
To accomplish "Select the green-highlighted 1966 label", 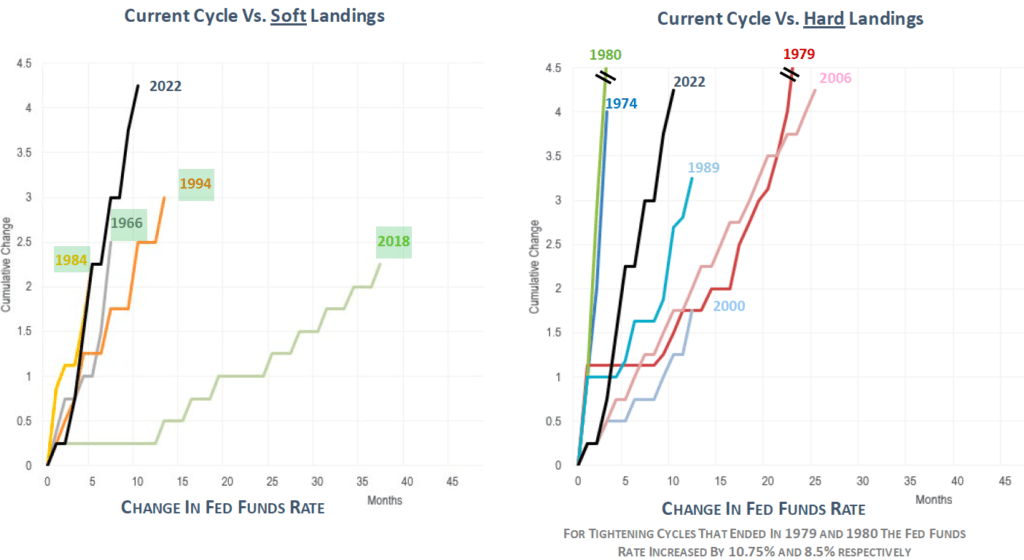I will tap(128, 222).
